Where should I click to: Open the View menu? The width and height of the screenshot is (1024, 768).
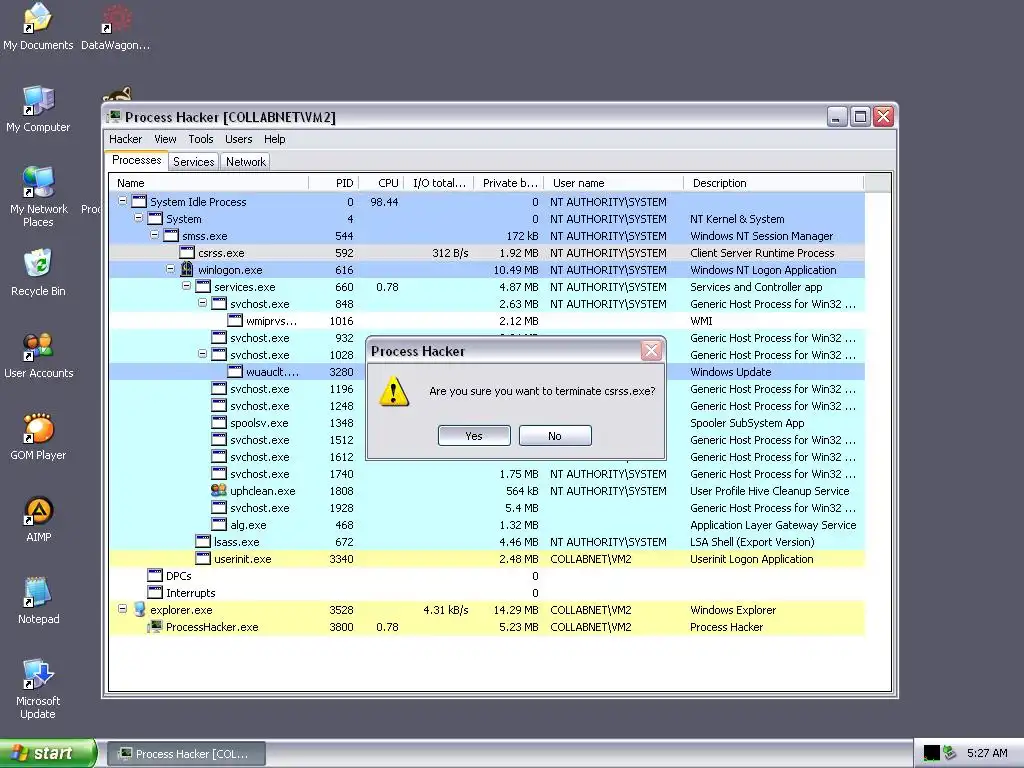coord(165,139)
